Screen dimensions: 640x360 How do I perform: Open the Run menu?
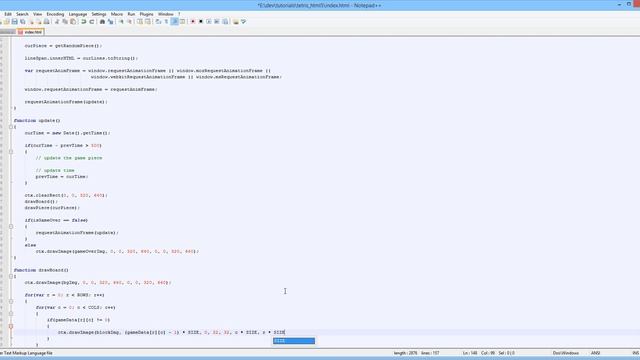tap(131, 14)
